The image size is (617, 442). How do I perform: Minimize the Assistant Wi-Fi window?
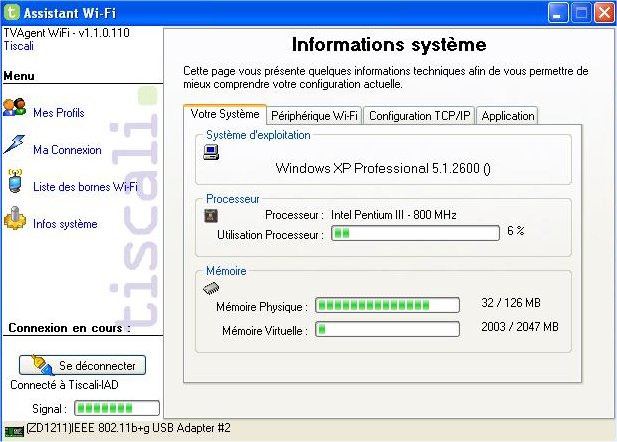(x=558, y=13)
